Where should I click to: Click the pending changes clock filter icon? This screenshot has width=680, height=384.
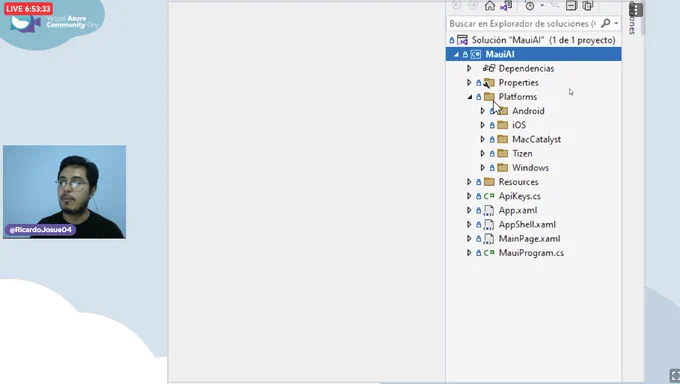[x=530, y=6]
